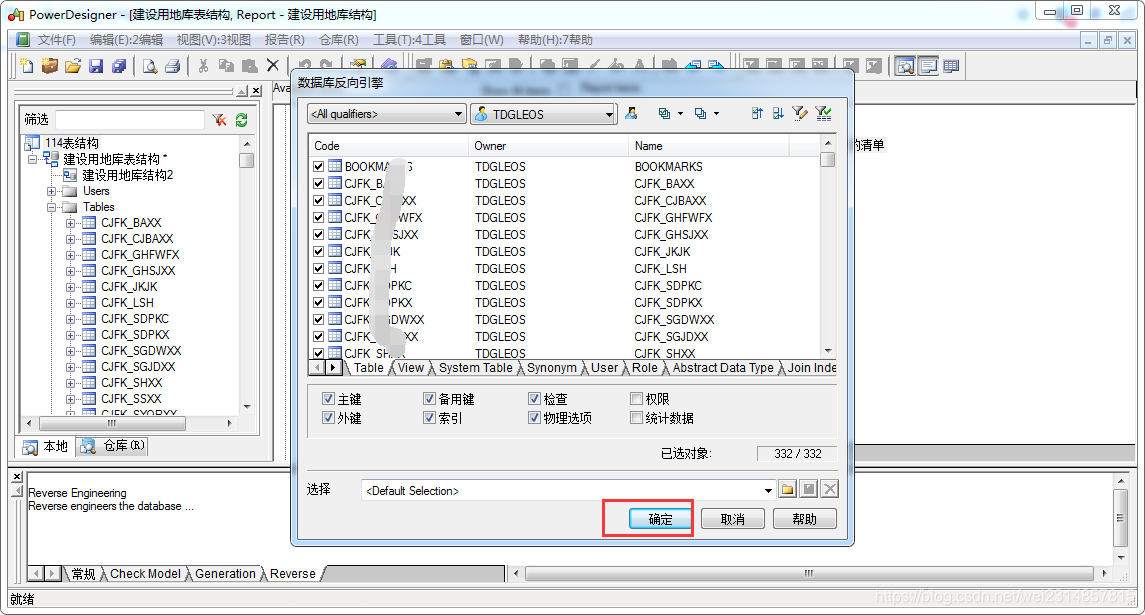Click the Delete X toolbar icon

pos(272,66)
